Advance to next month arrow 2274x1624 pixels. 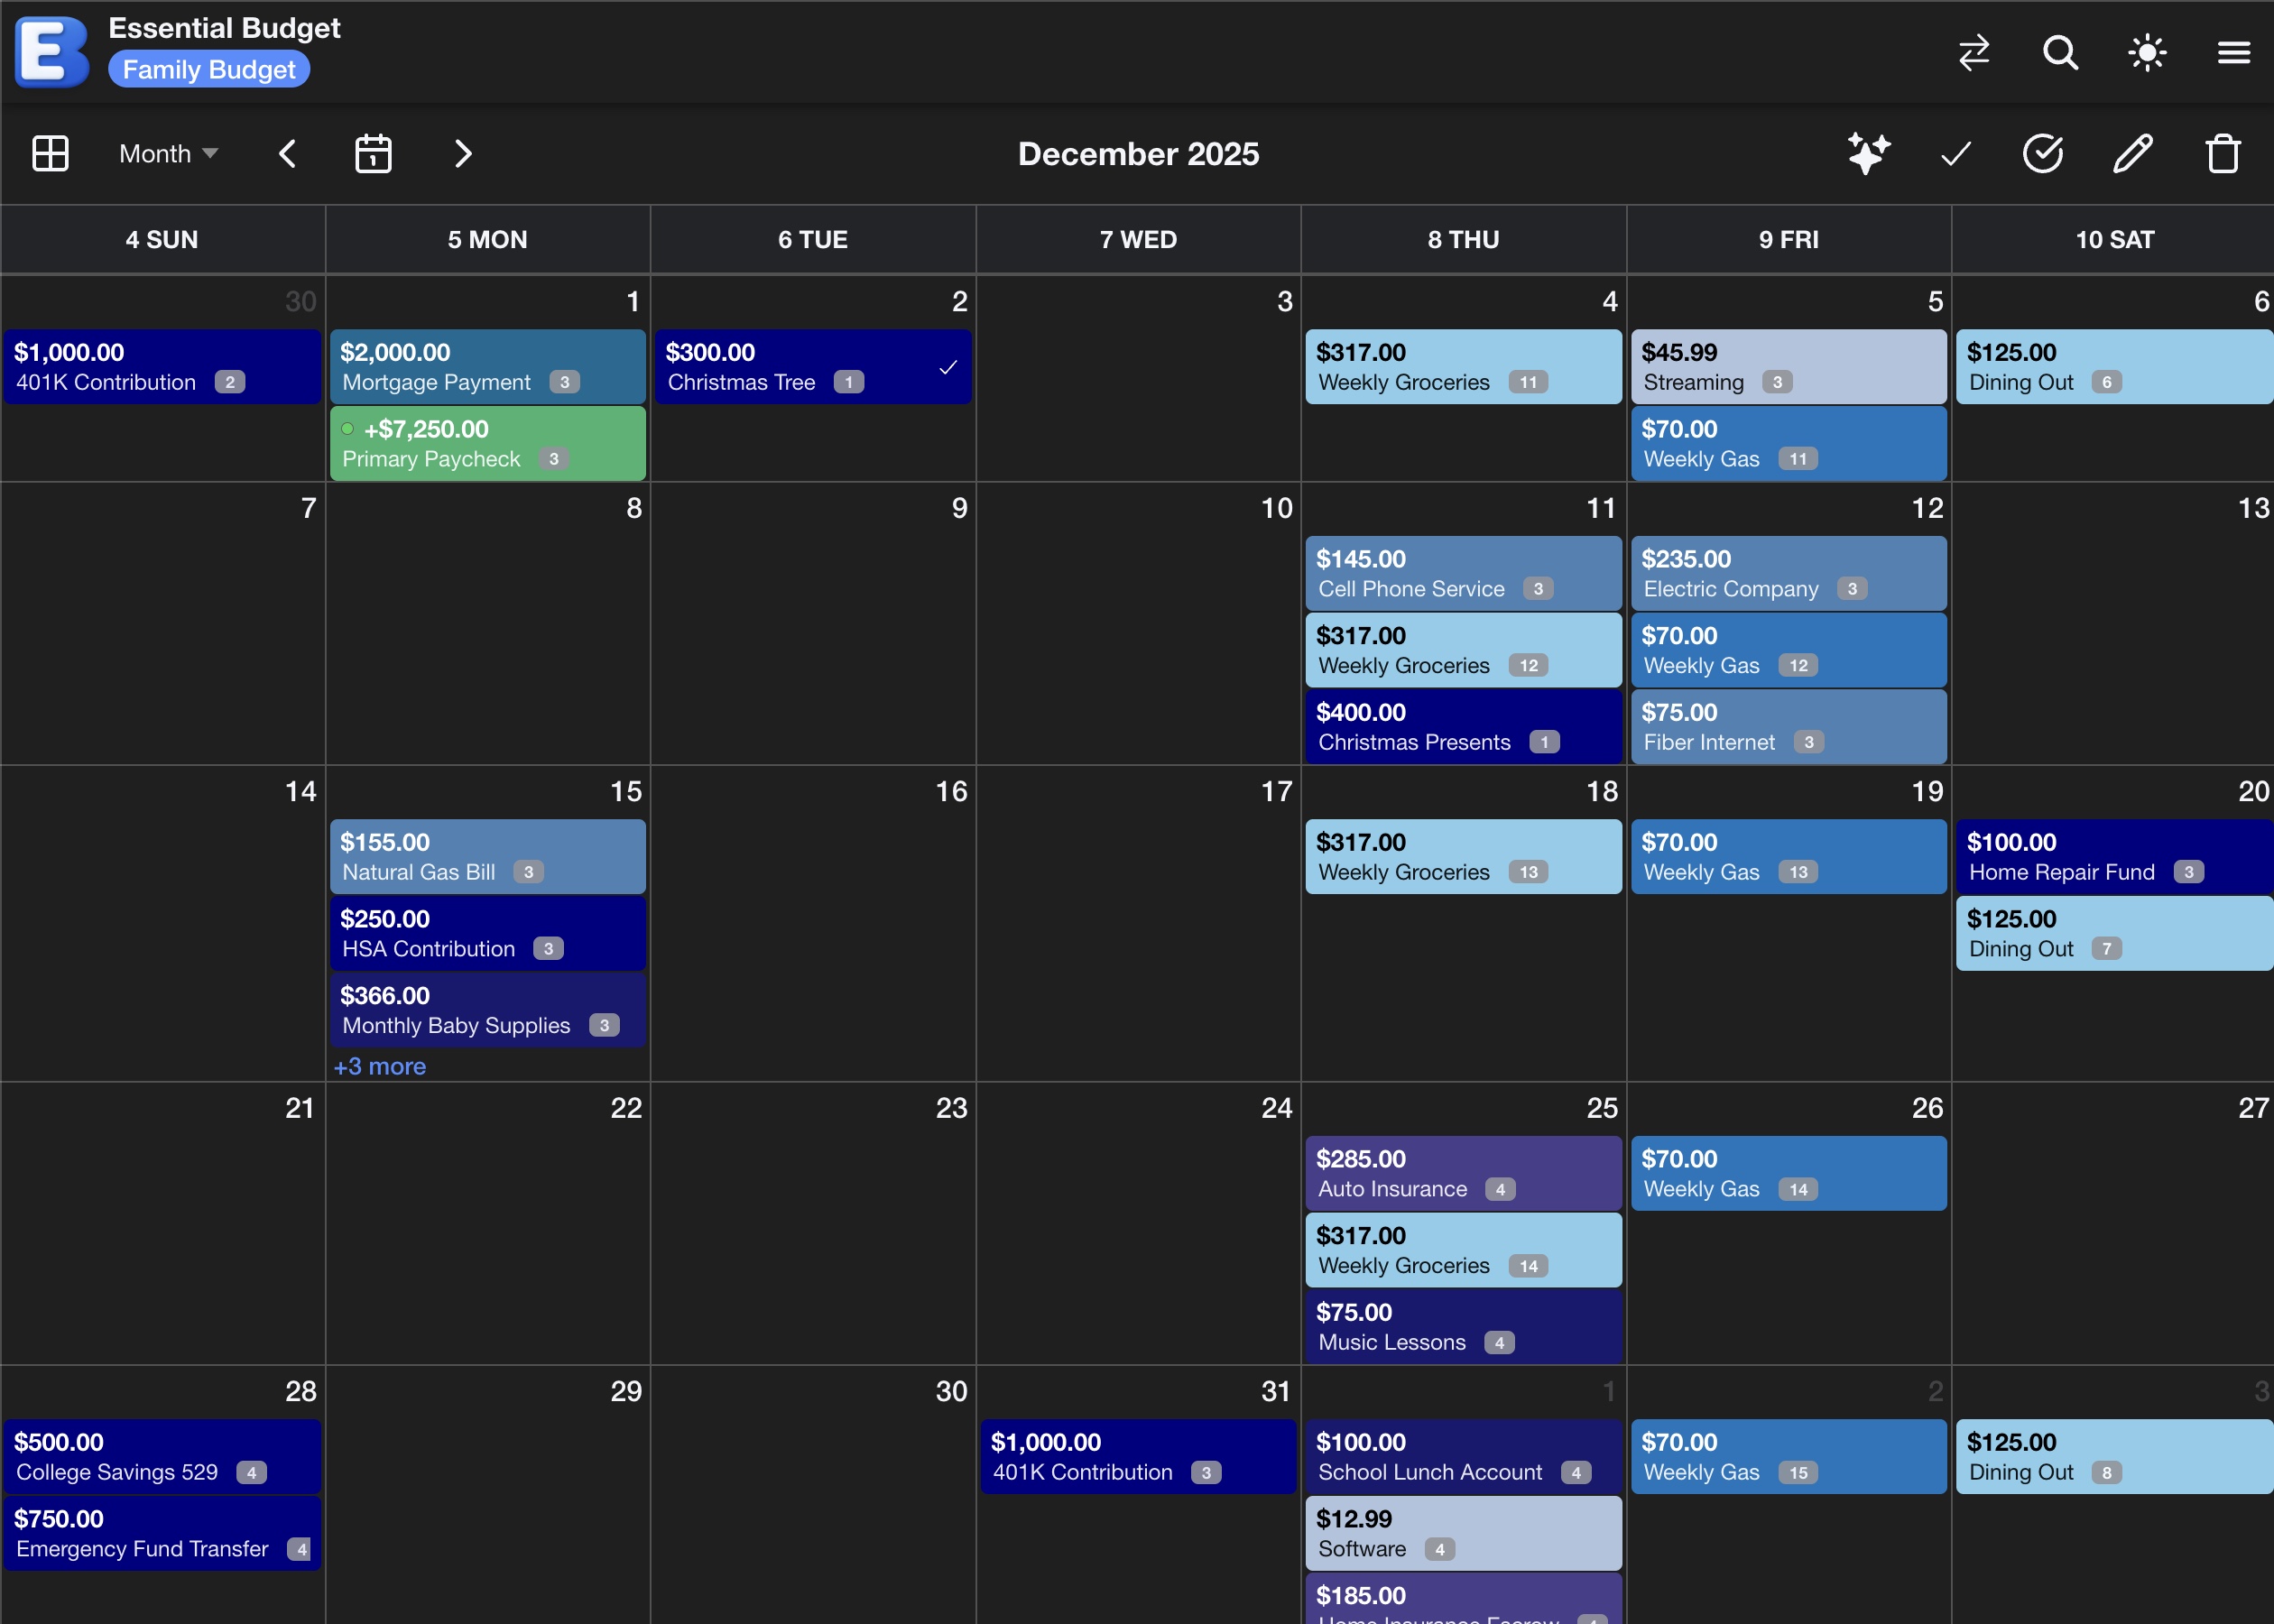click(x=462, y=154)
